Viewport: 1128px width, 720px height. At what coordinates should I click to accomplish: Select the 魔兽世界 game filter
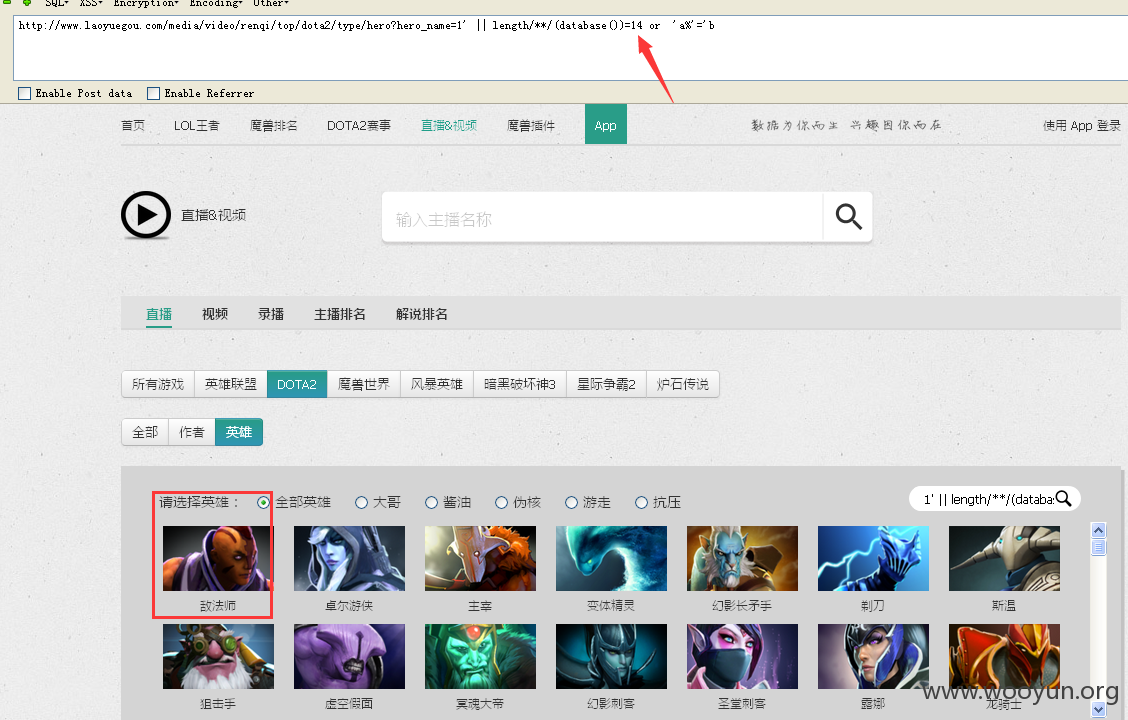364,384
